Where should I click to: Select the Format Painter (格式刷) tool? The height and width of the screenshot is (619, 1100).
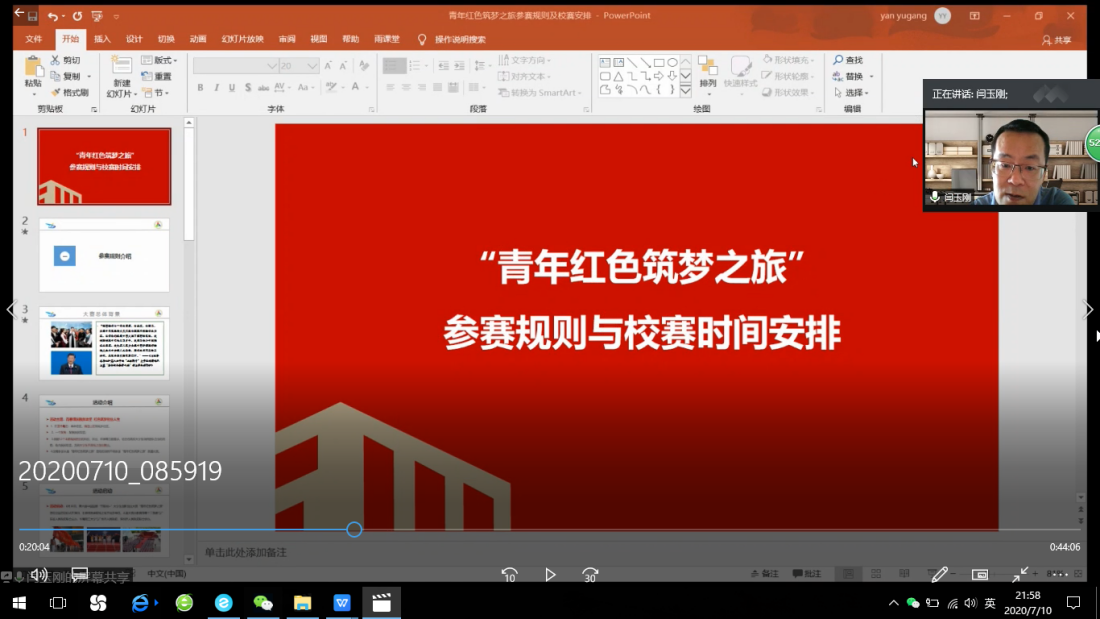69,93
